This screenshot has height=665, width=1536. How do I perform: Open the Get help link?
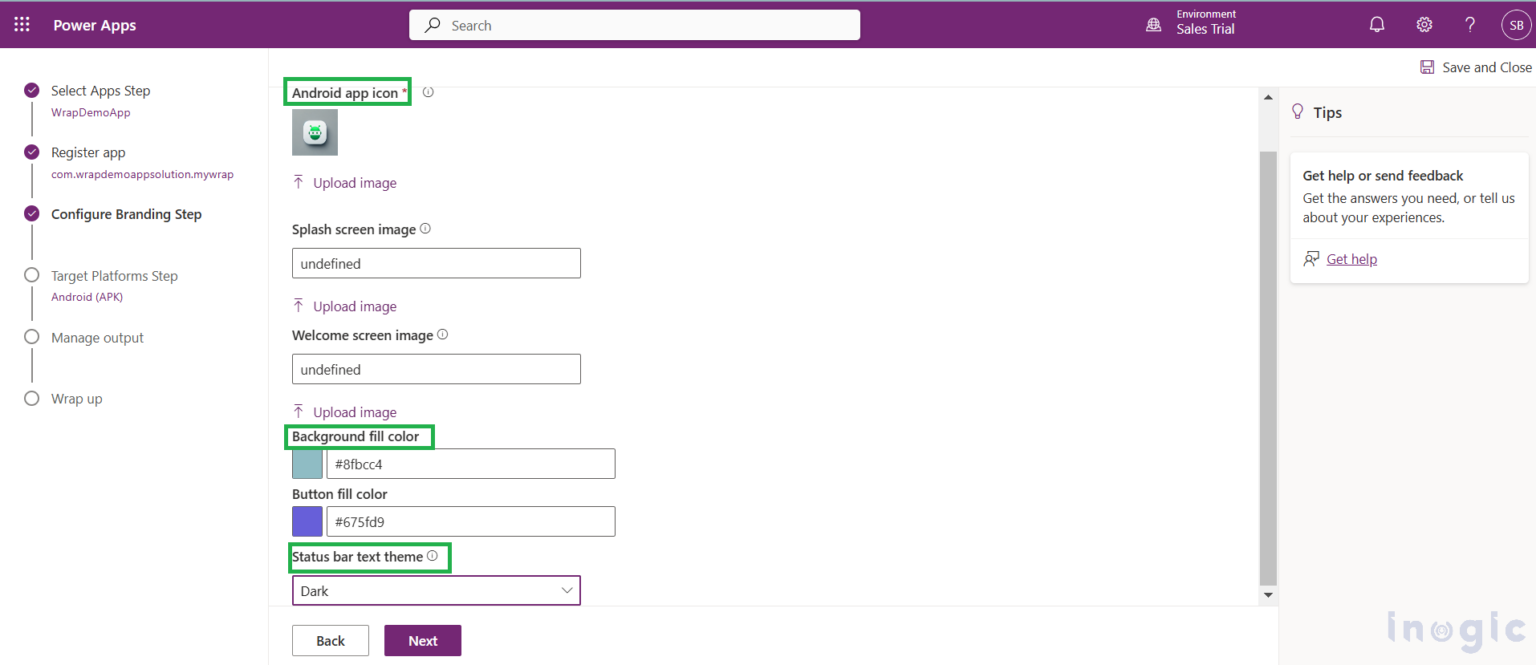pos(1351,258)
